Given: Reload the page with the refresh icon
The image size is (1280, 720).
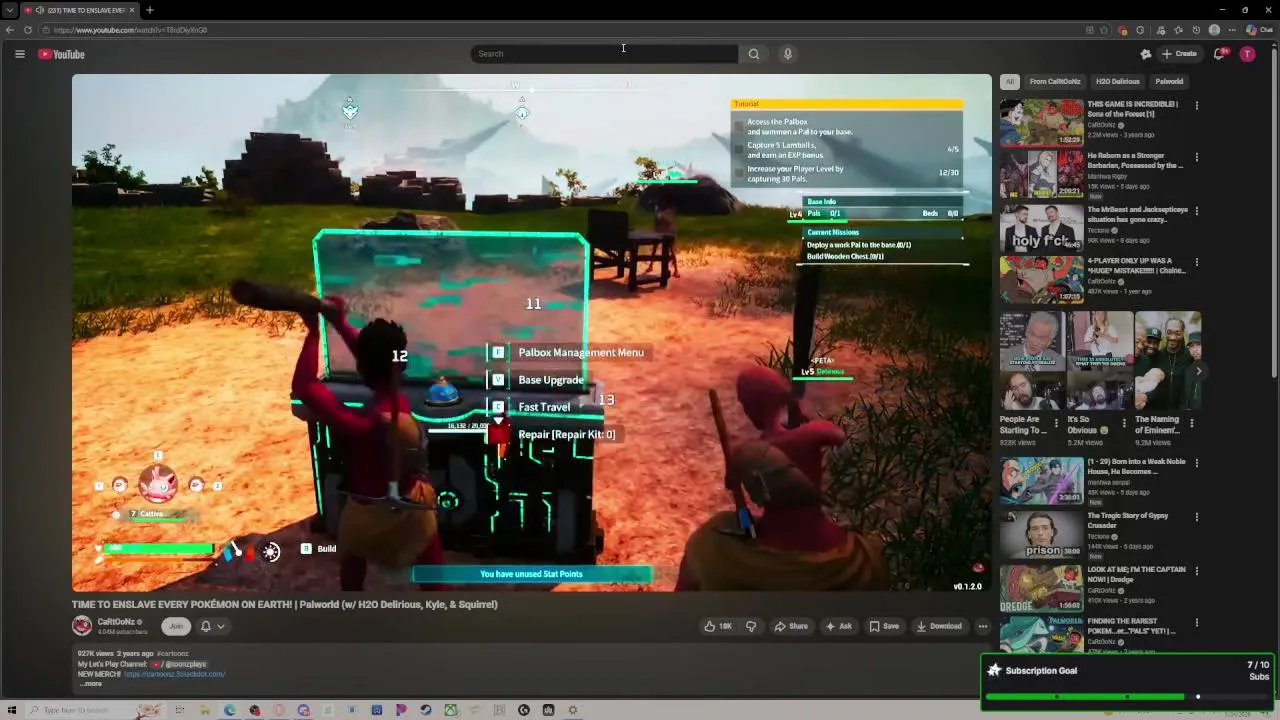Looking at the screenshot, I should [x=28, y=30].
